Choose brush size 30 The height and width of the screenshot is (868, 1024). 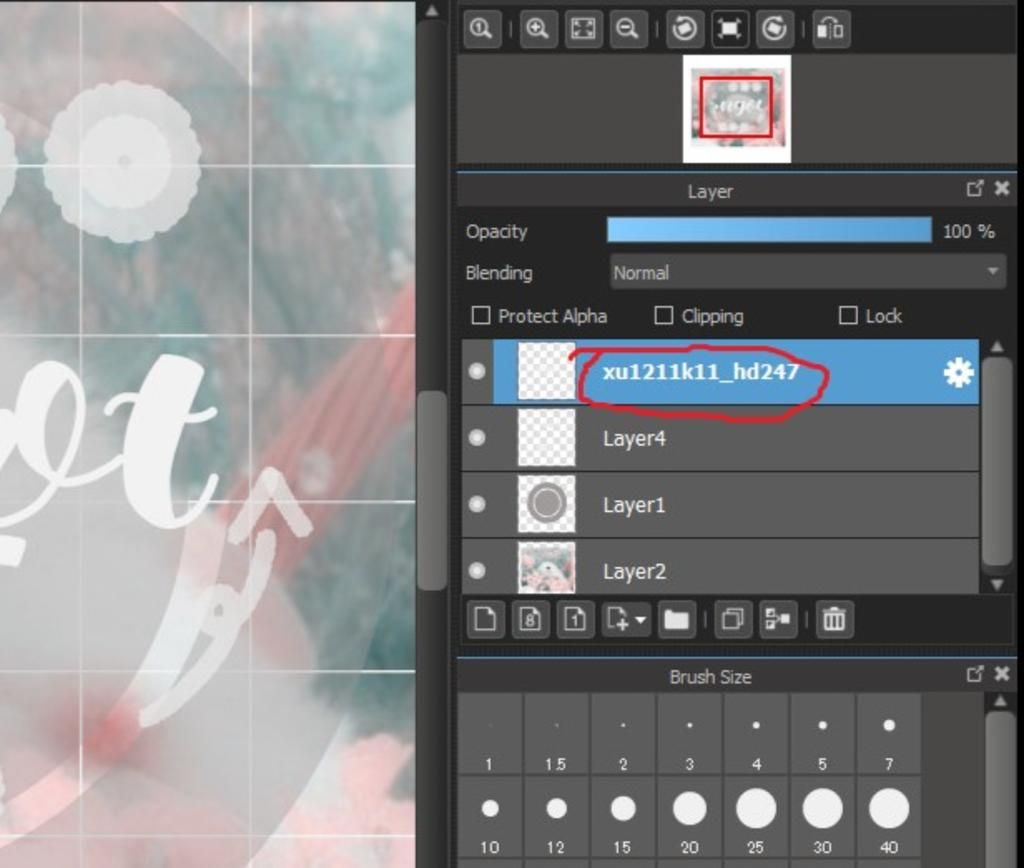click(x=823, y=818)
